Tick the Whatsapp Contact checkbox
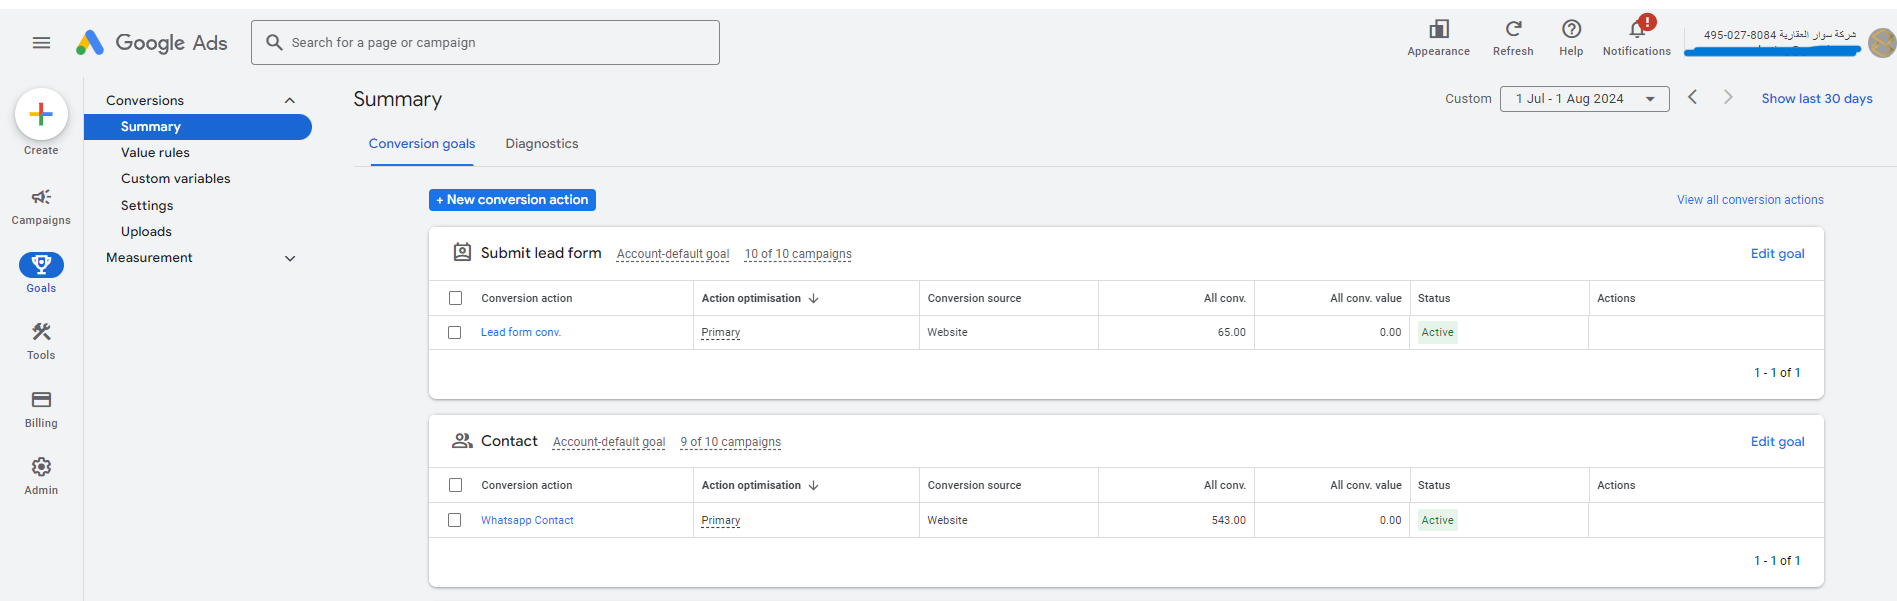Image resolution: width=1897 pixels, height=601 pixels. pyautogui.click(x=455, y=520)
